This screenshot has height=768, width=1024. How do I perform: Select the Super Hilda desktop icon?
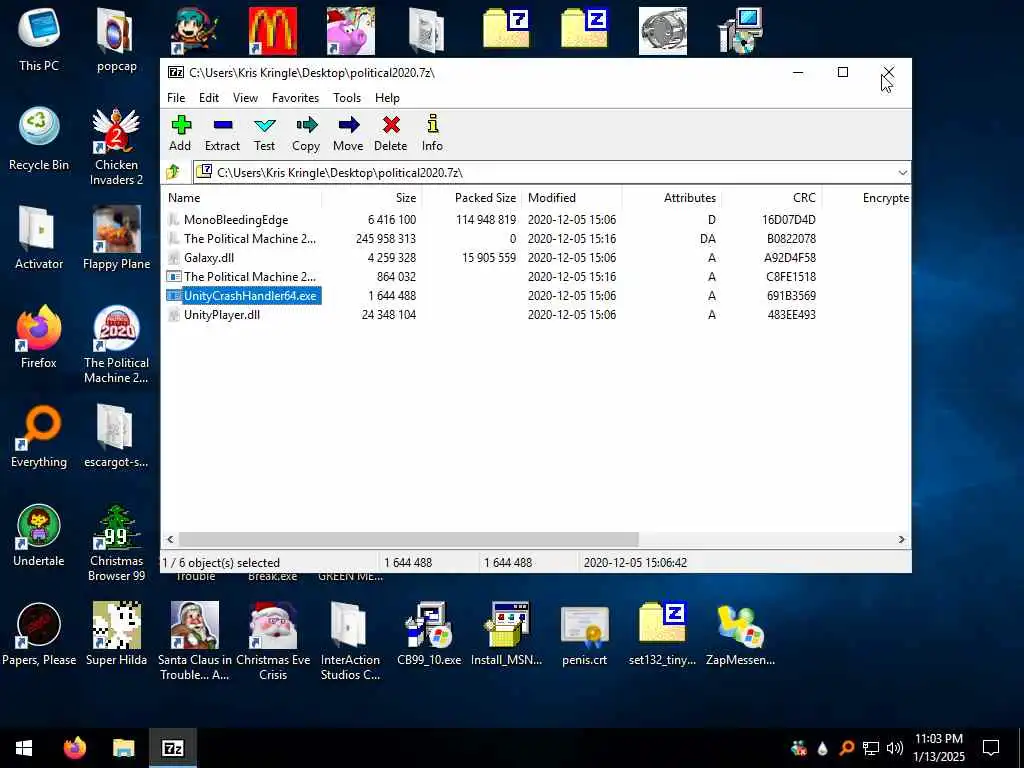tap(116, 633)
